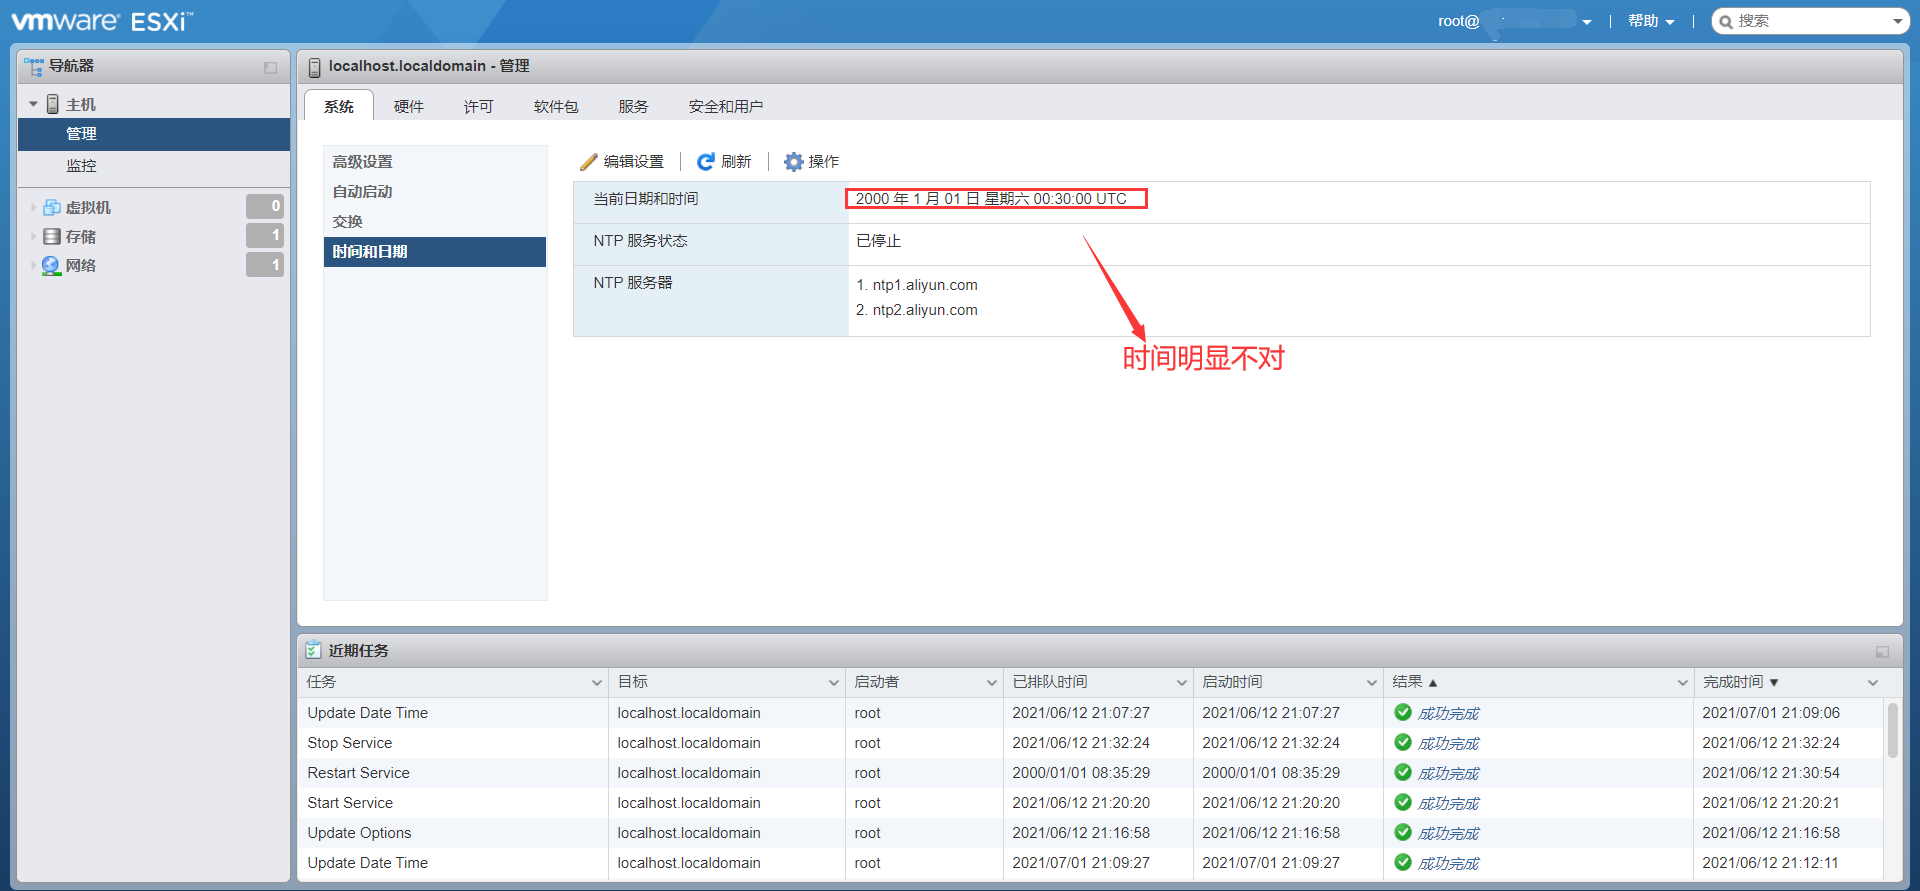Viewport: 1920px width, 891px height.
Task: Open the search box dropdown arrow
Action: pyautogui.click(x=1897, y=21)
